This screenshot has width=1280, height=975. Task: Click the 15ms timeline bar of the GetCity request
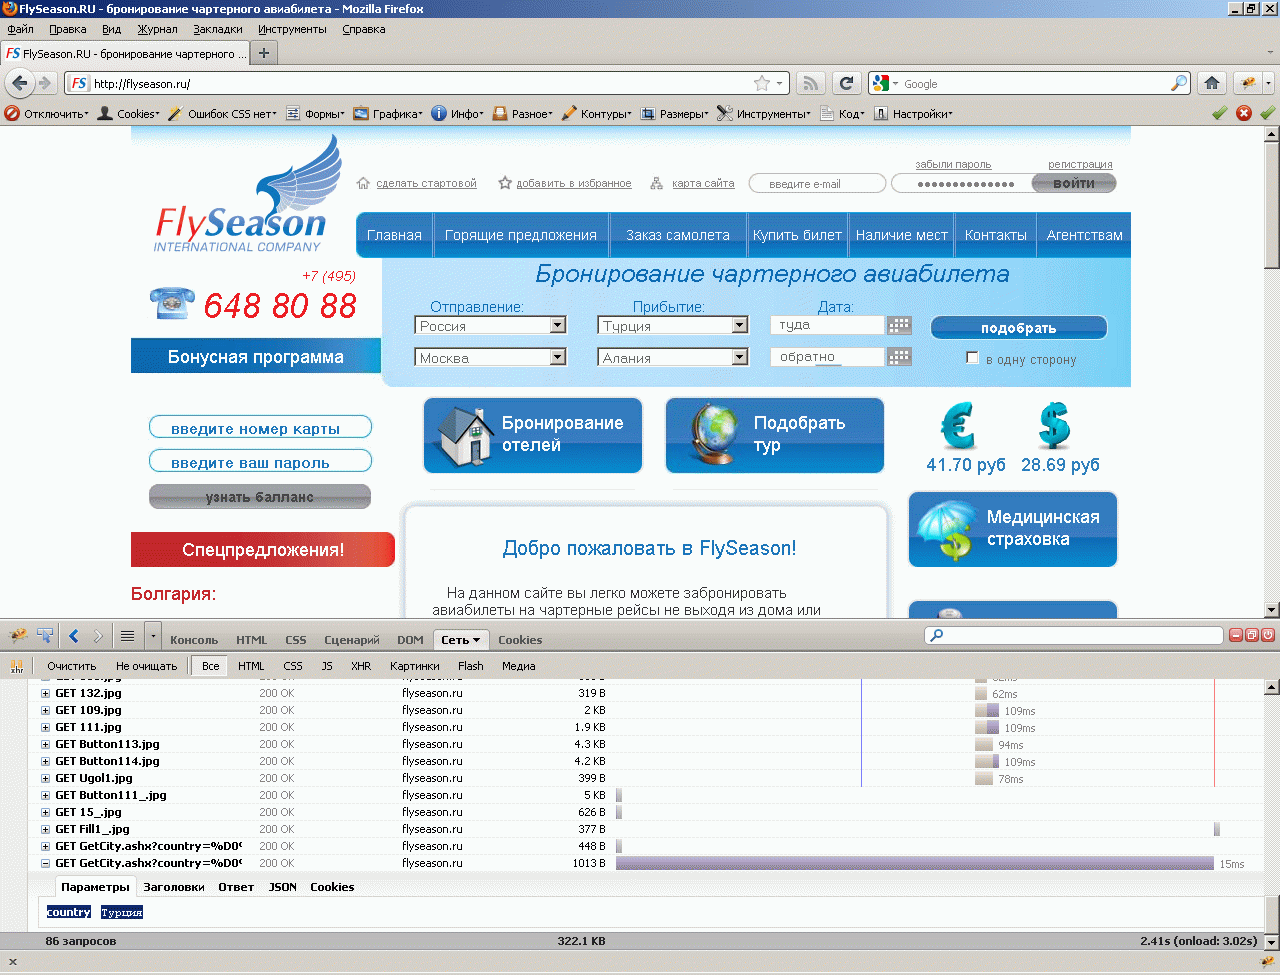(x=915, y=863)
